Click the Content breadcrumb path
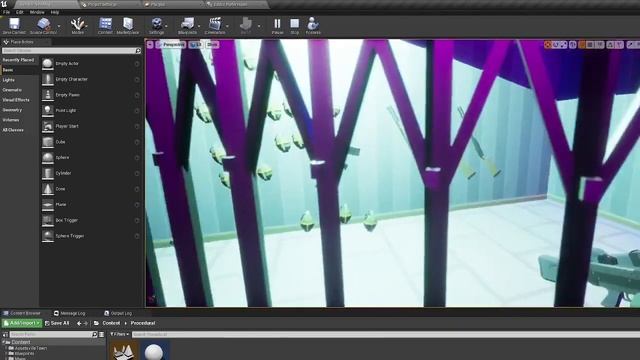This screenshot has width=640, height=360. 111,323
